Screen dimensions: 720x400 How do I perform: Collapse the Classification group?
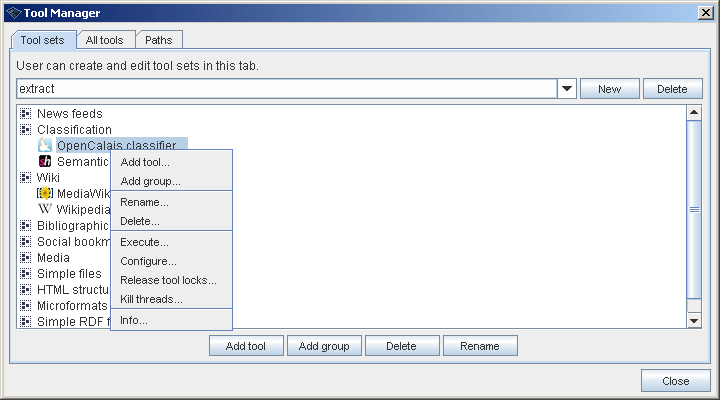(x=26, y=130)
